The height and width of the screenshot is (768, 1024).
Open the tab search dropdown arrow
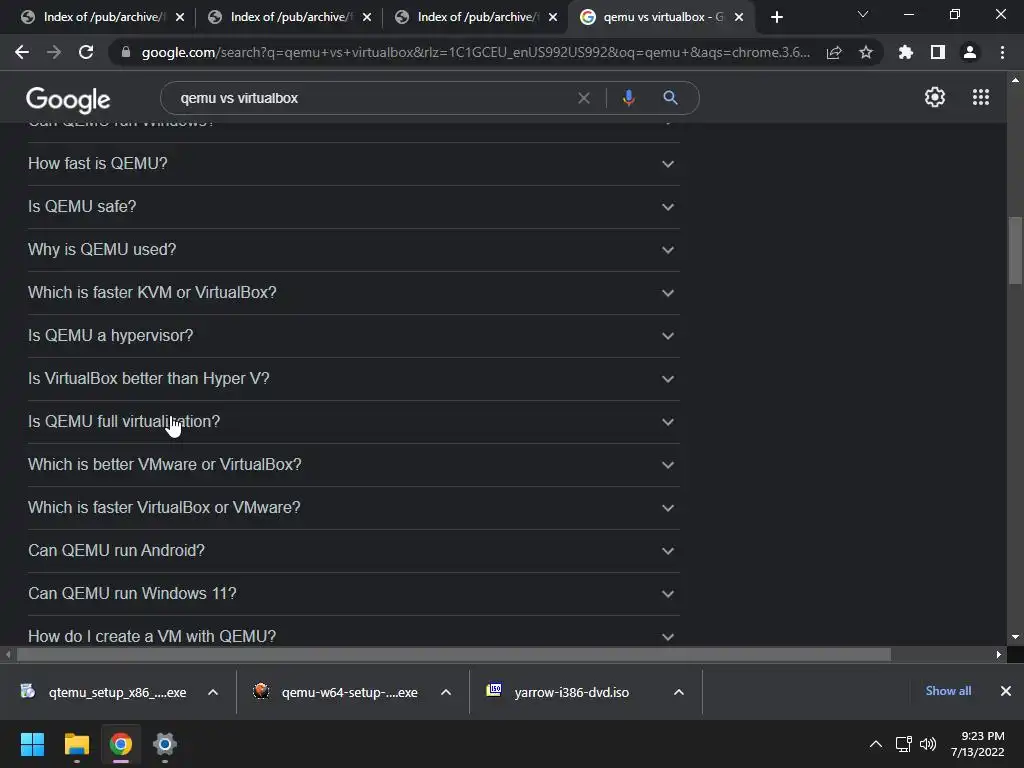coord(863,14)
